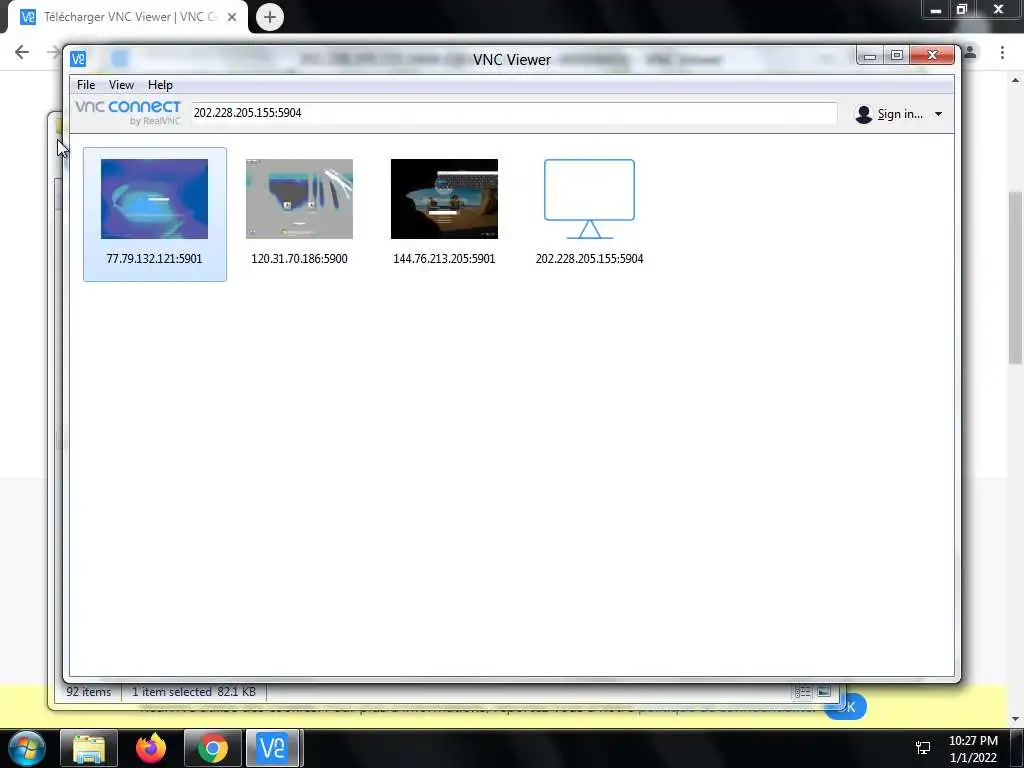Switch Explorer window to large icons view

(824, 692)
